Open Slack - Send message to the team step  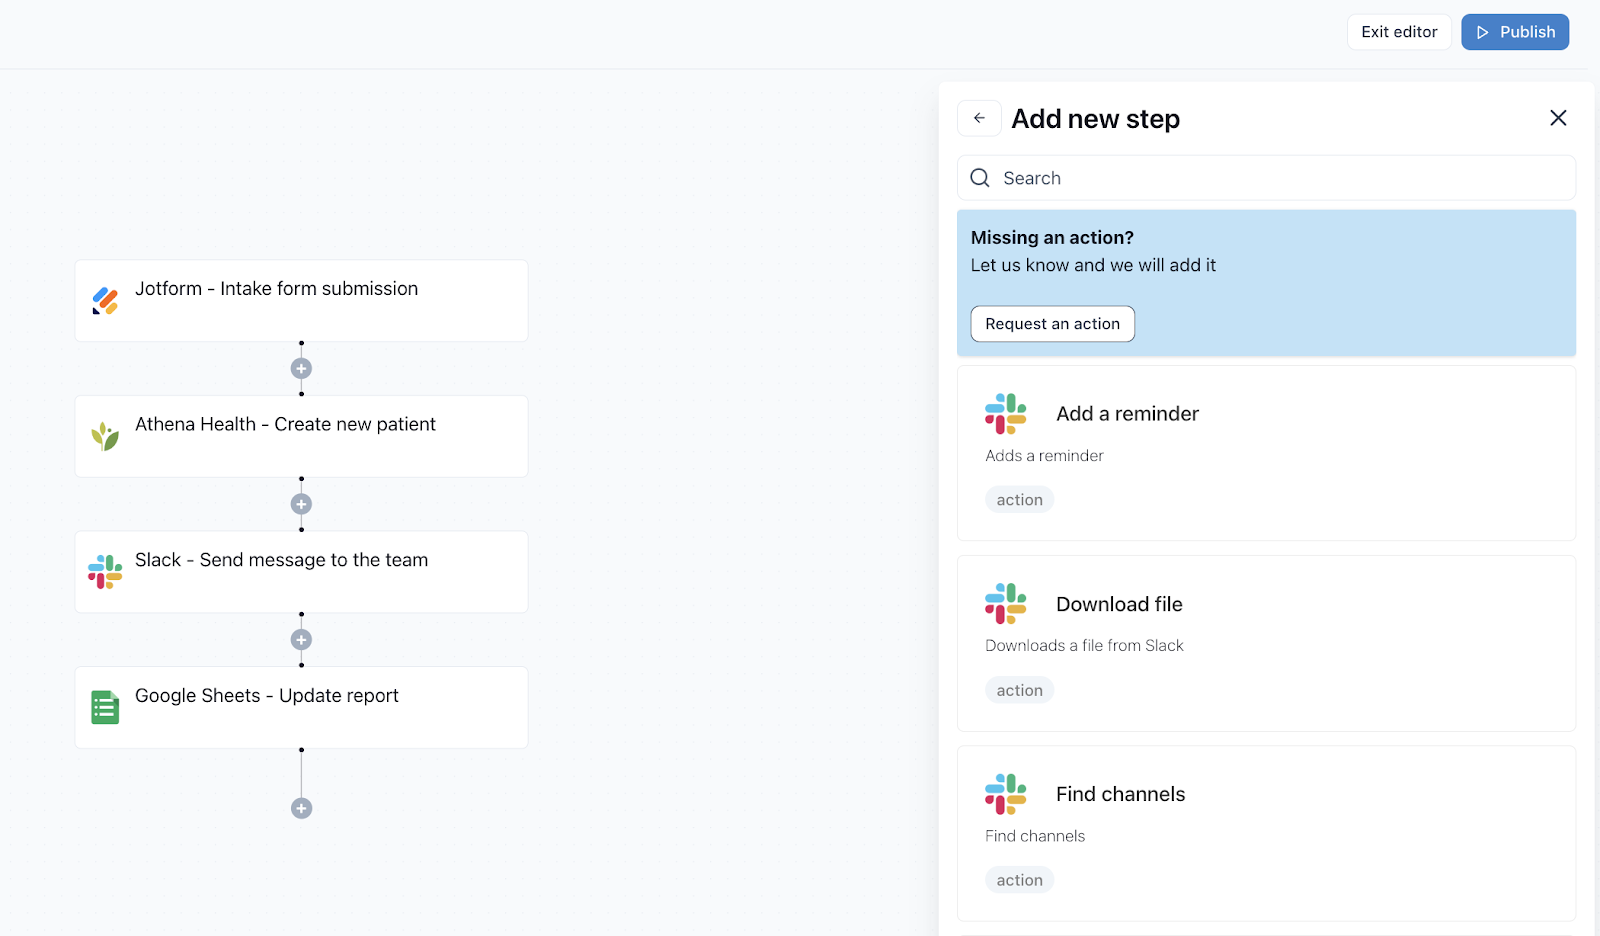[301, 572]
